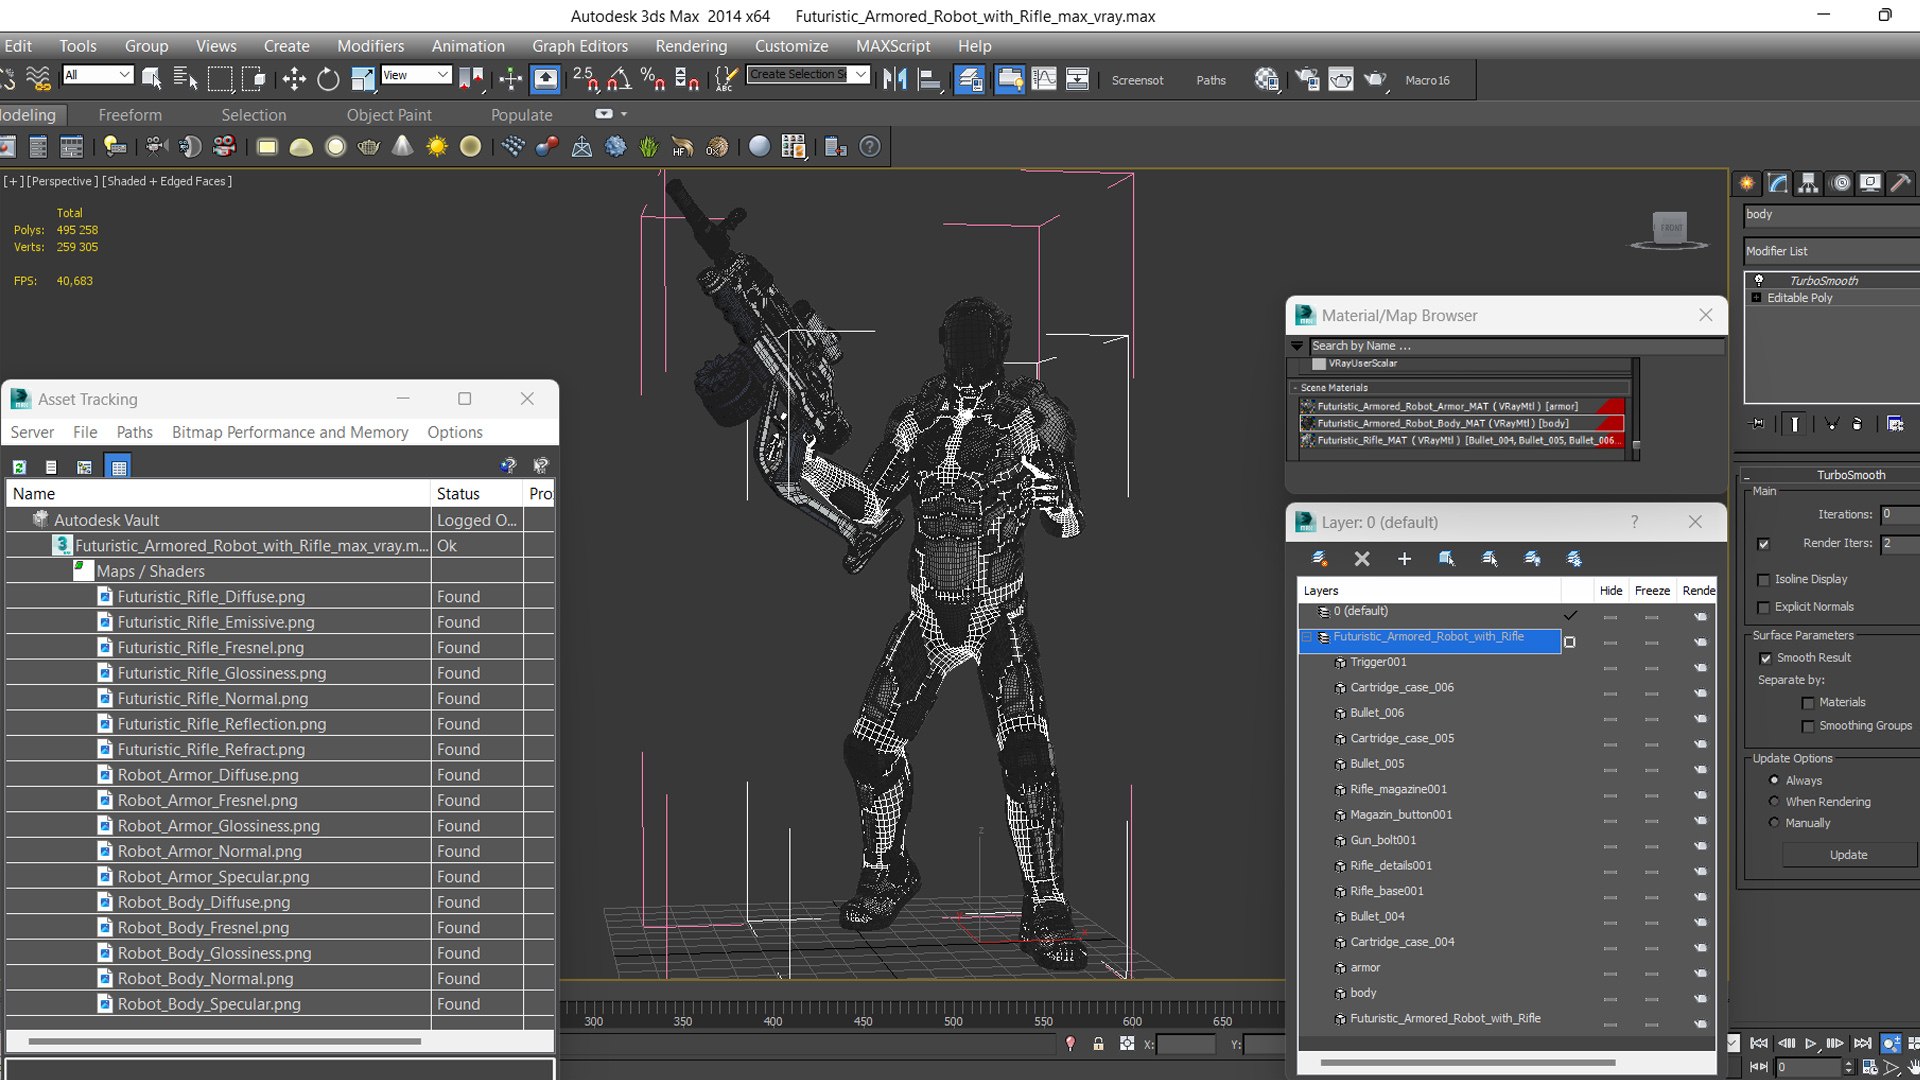Click the Select Object tool

(152, 79)
